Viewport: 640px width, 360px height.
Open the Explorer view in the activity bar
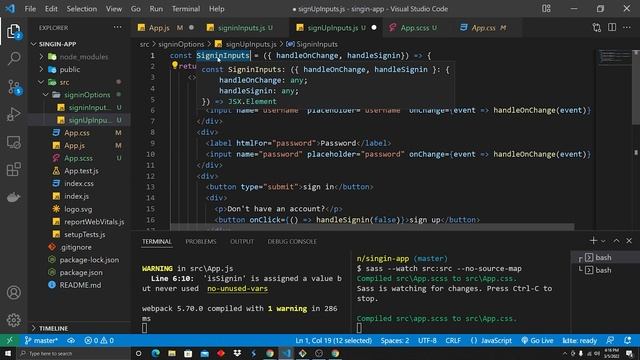(x=13, y=31)
